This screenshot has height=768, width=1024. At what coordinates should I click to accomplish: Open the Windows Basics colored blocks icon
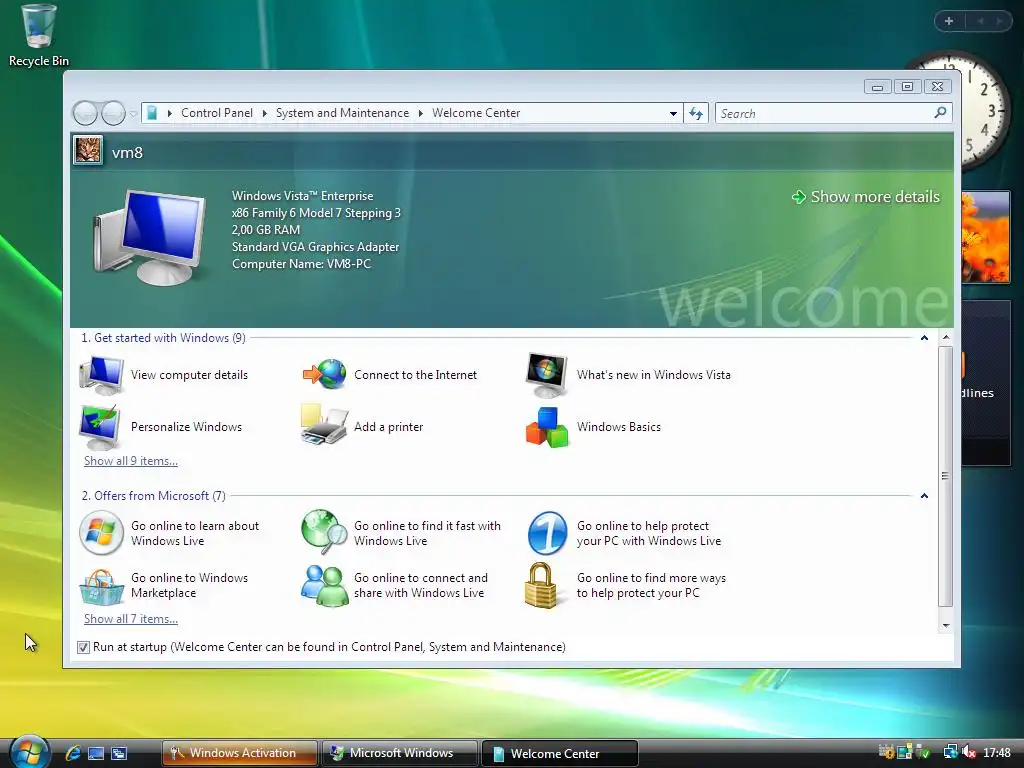pos(547,427)
